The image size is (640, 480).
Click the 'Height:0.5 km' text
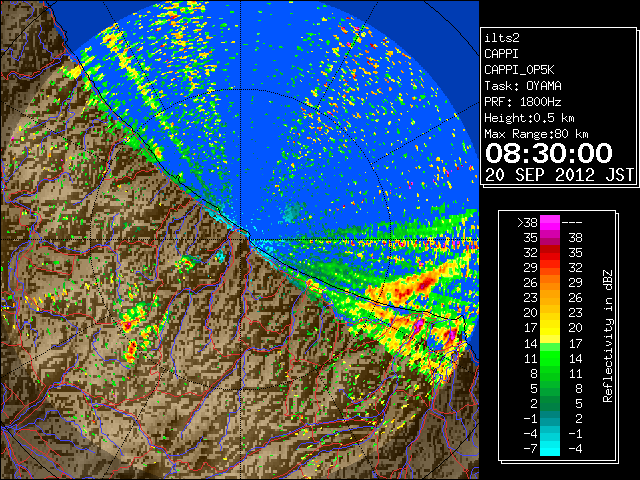(x=529, y=118)
